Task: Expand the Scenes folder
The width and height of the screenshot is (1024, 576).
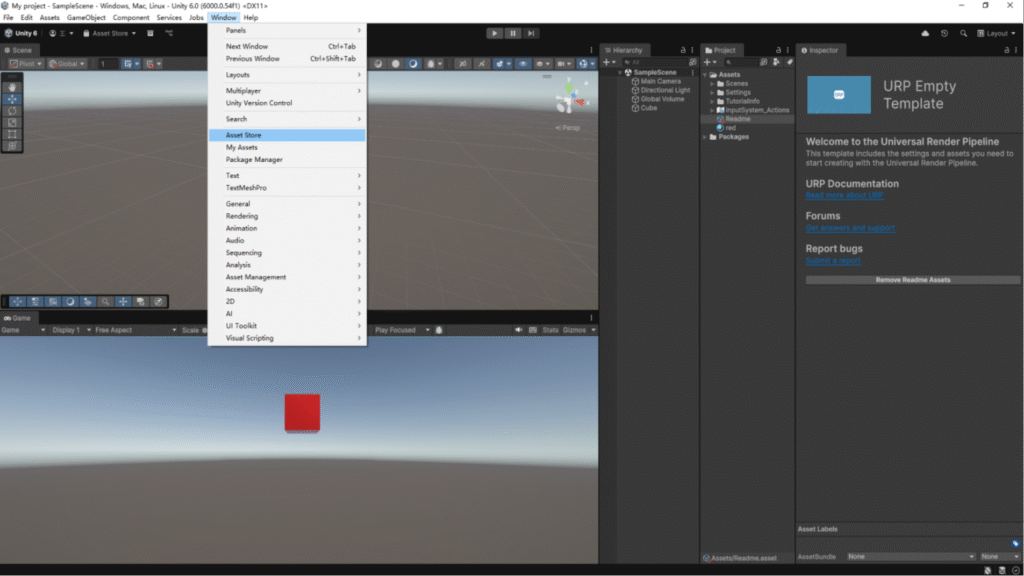Action: click(712, 84)
